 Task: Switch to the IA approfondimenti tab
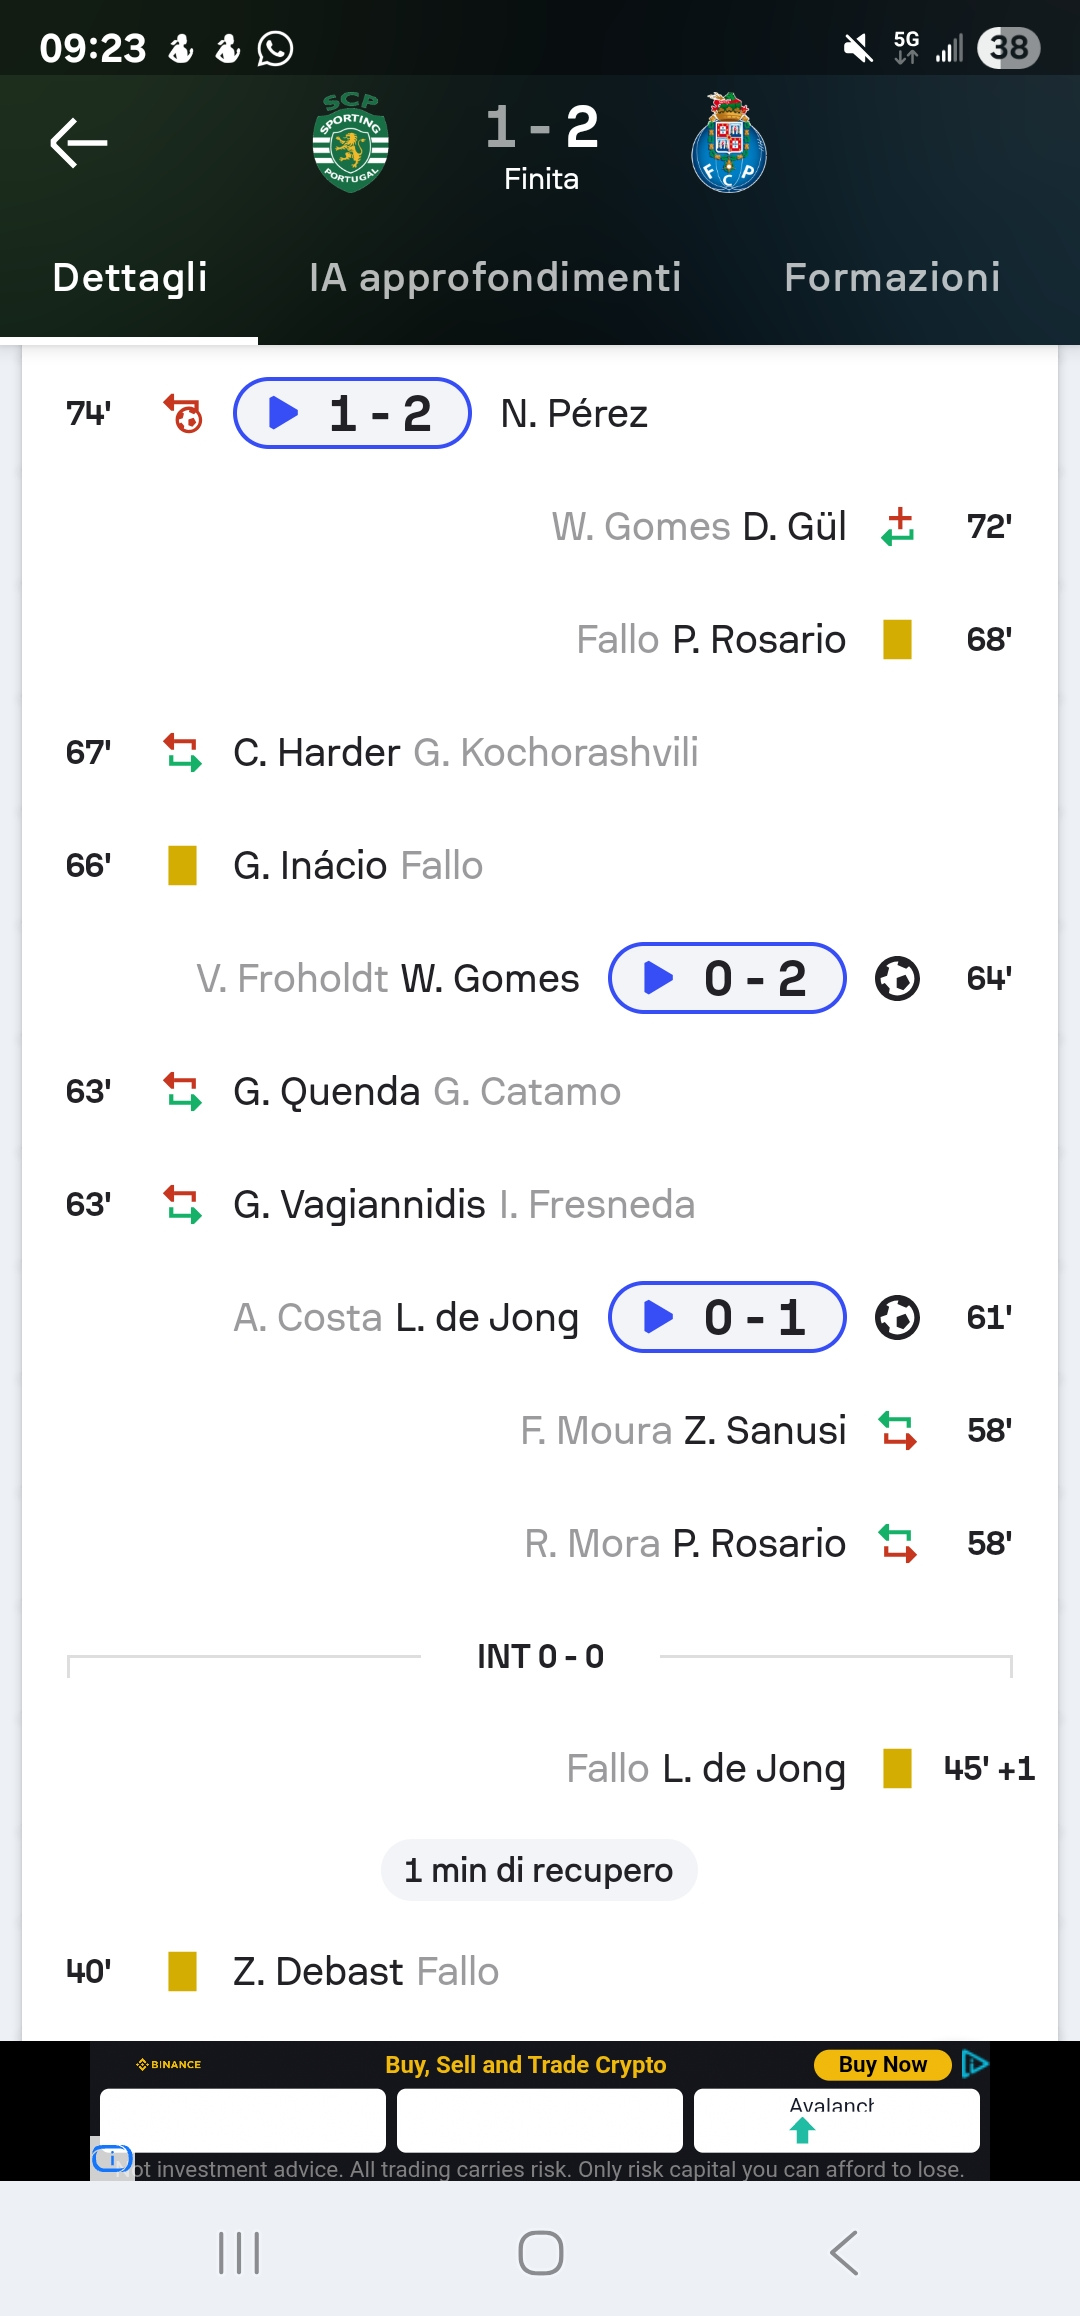[x=495, y=278]
